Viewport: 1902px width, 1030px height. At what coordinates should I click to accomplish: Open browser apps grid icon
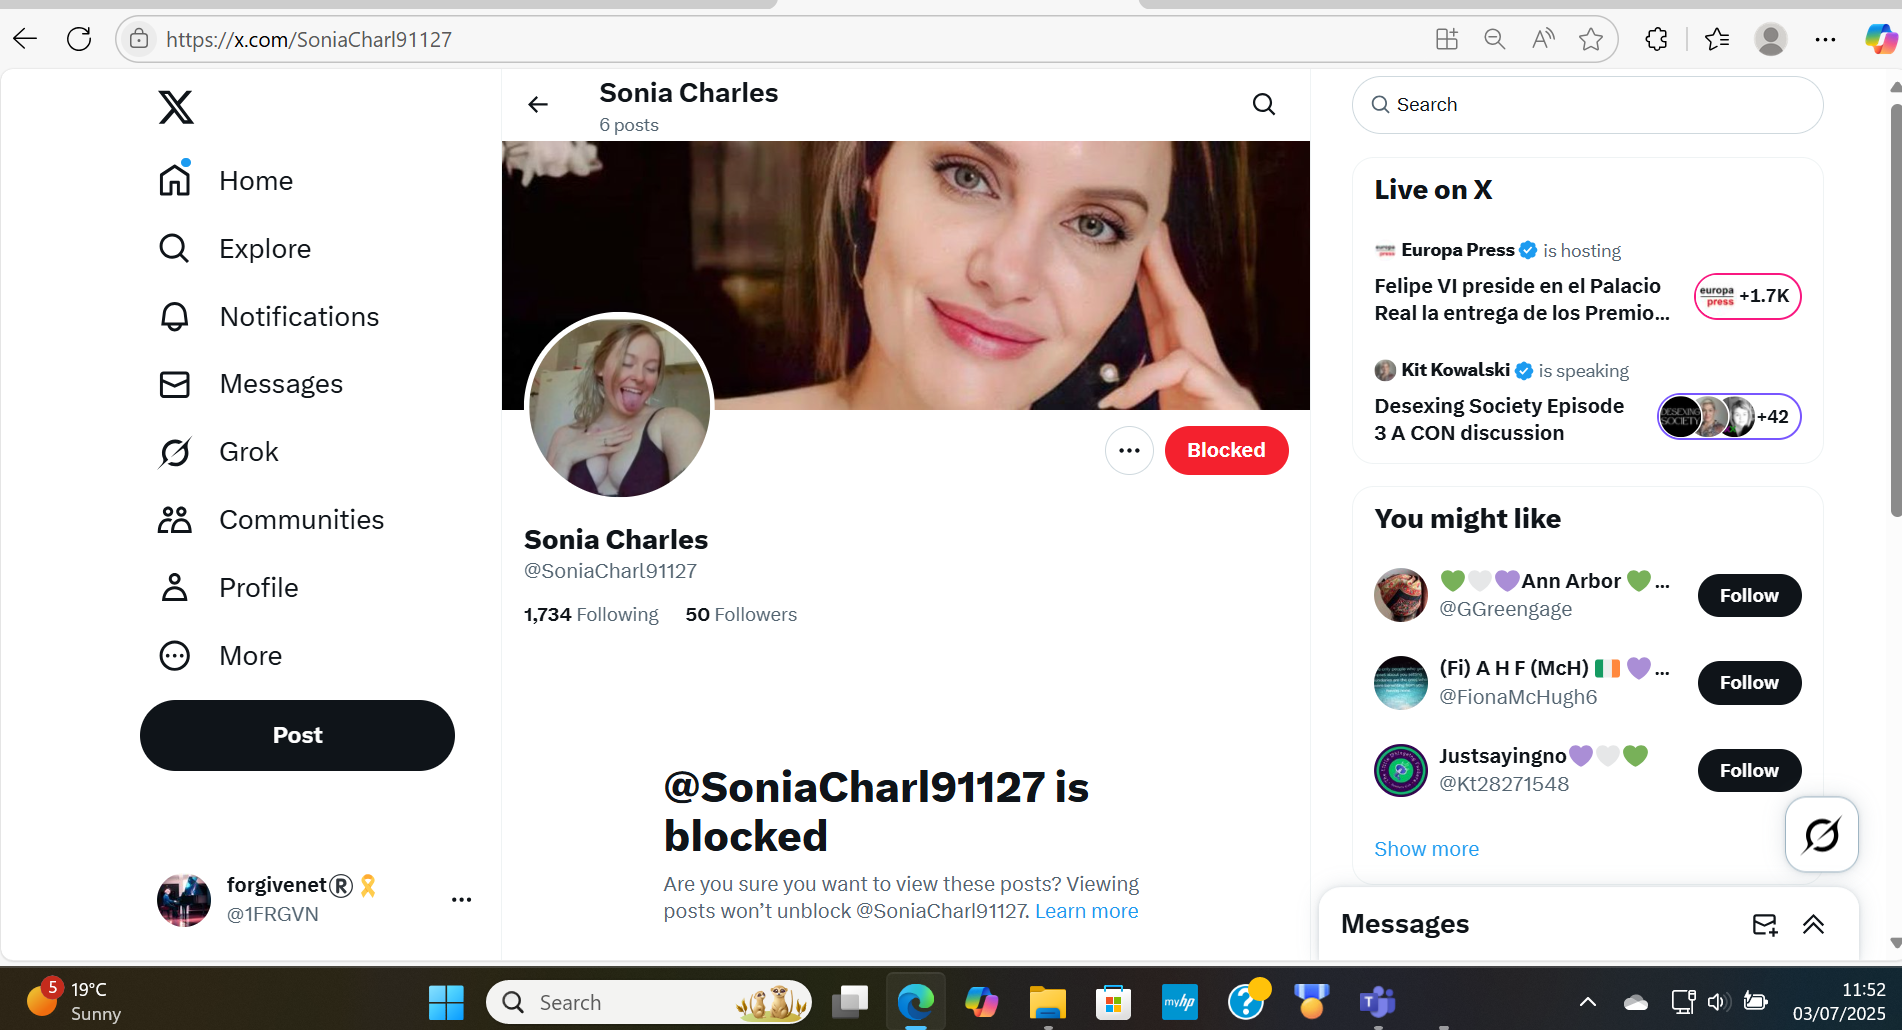(1446, 39)
